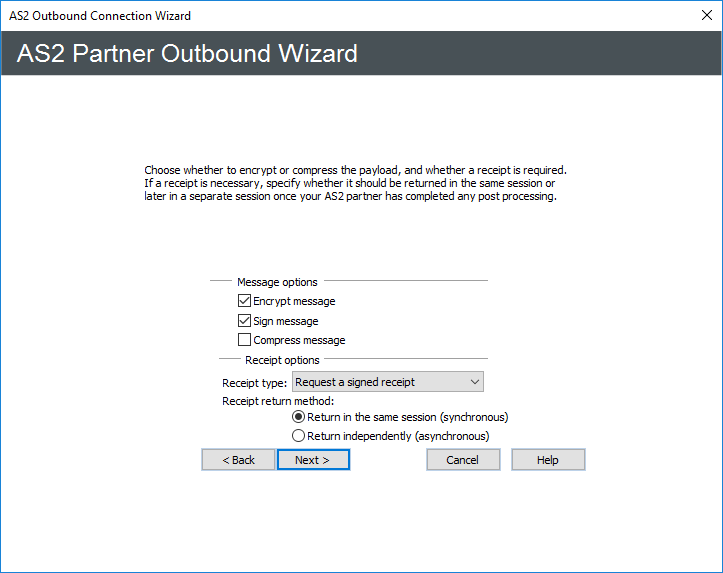Choose Return independently (asynchronous) radio button
Image resolution: width=723 pixels, height=573 pixels.
[x=298, y=436]
